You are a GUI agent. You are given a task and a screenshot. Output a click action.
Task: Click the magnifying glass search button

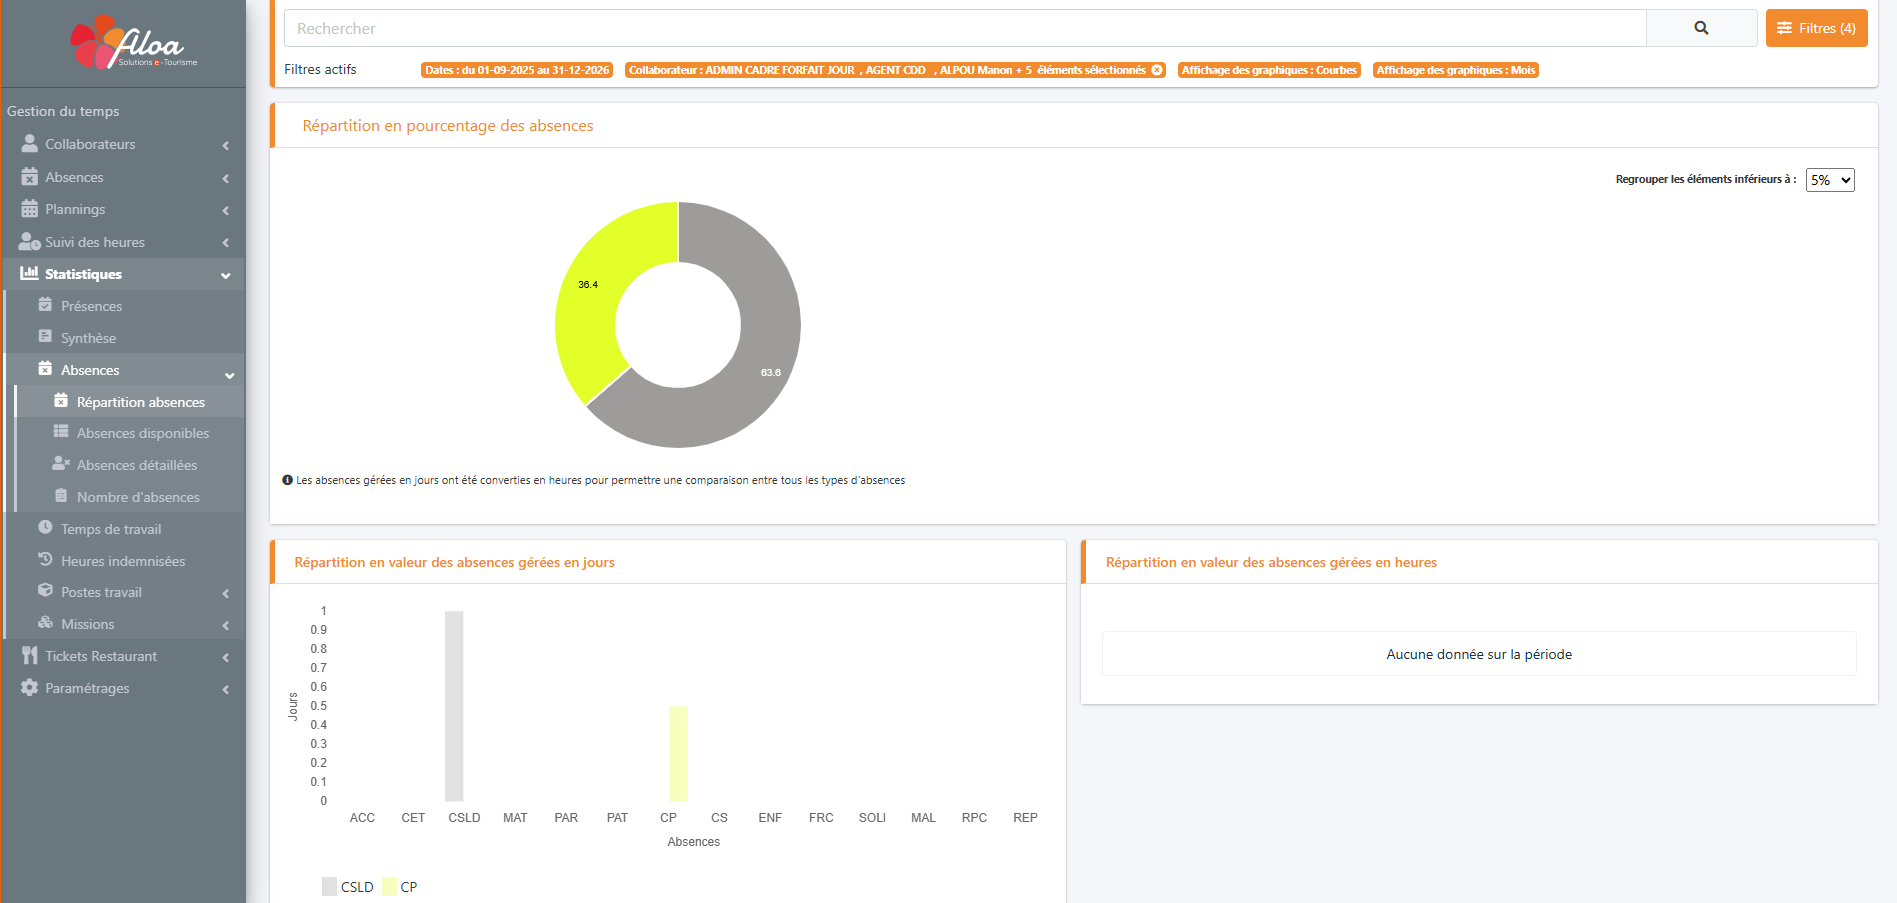[1701, 28]
